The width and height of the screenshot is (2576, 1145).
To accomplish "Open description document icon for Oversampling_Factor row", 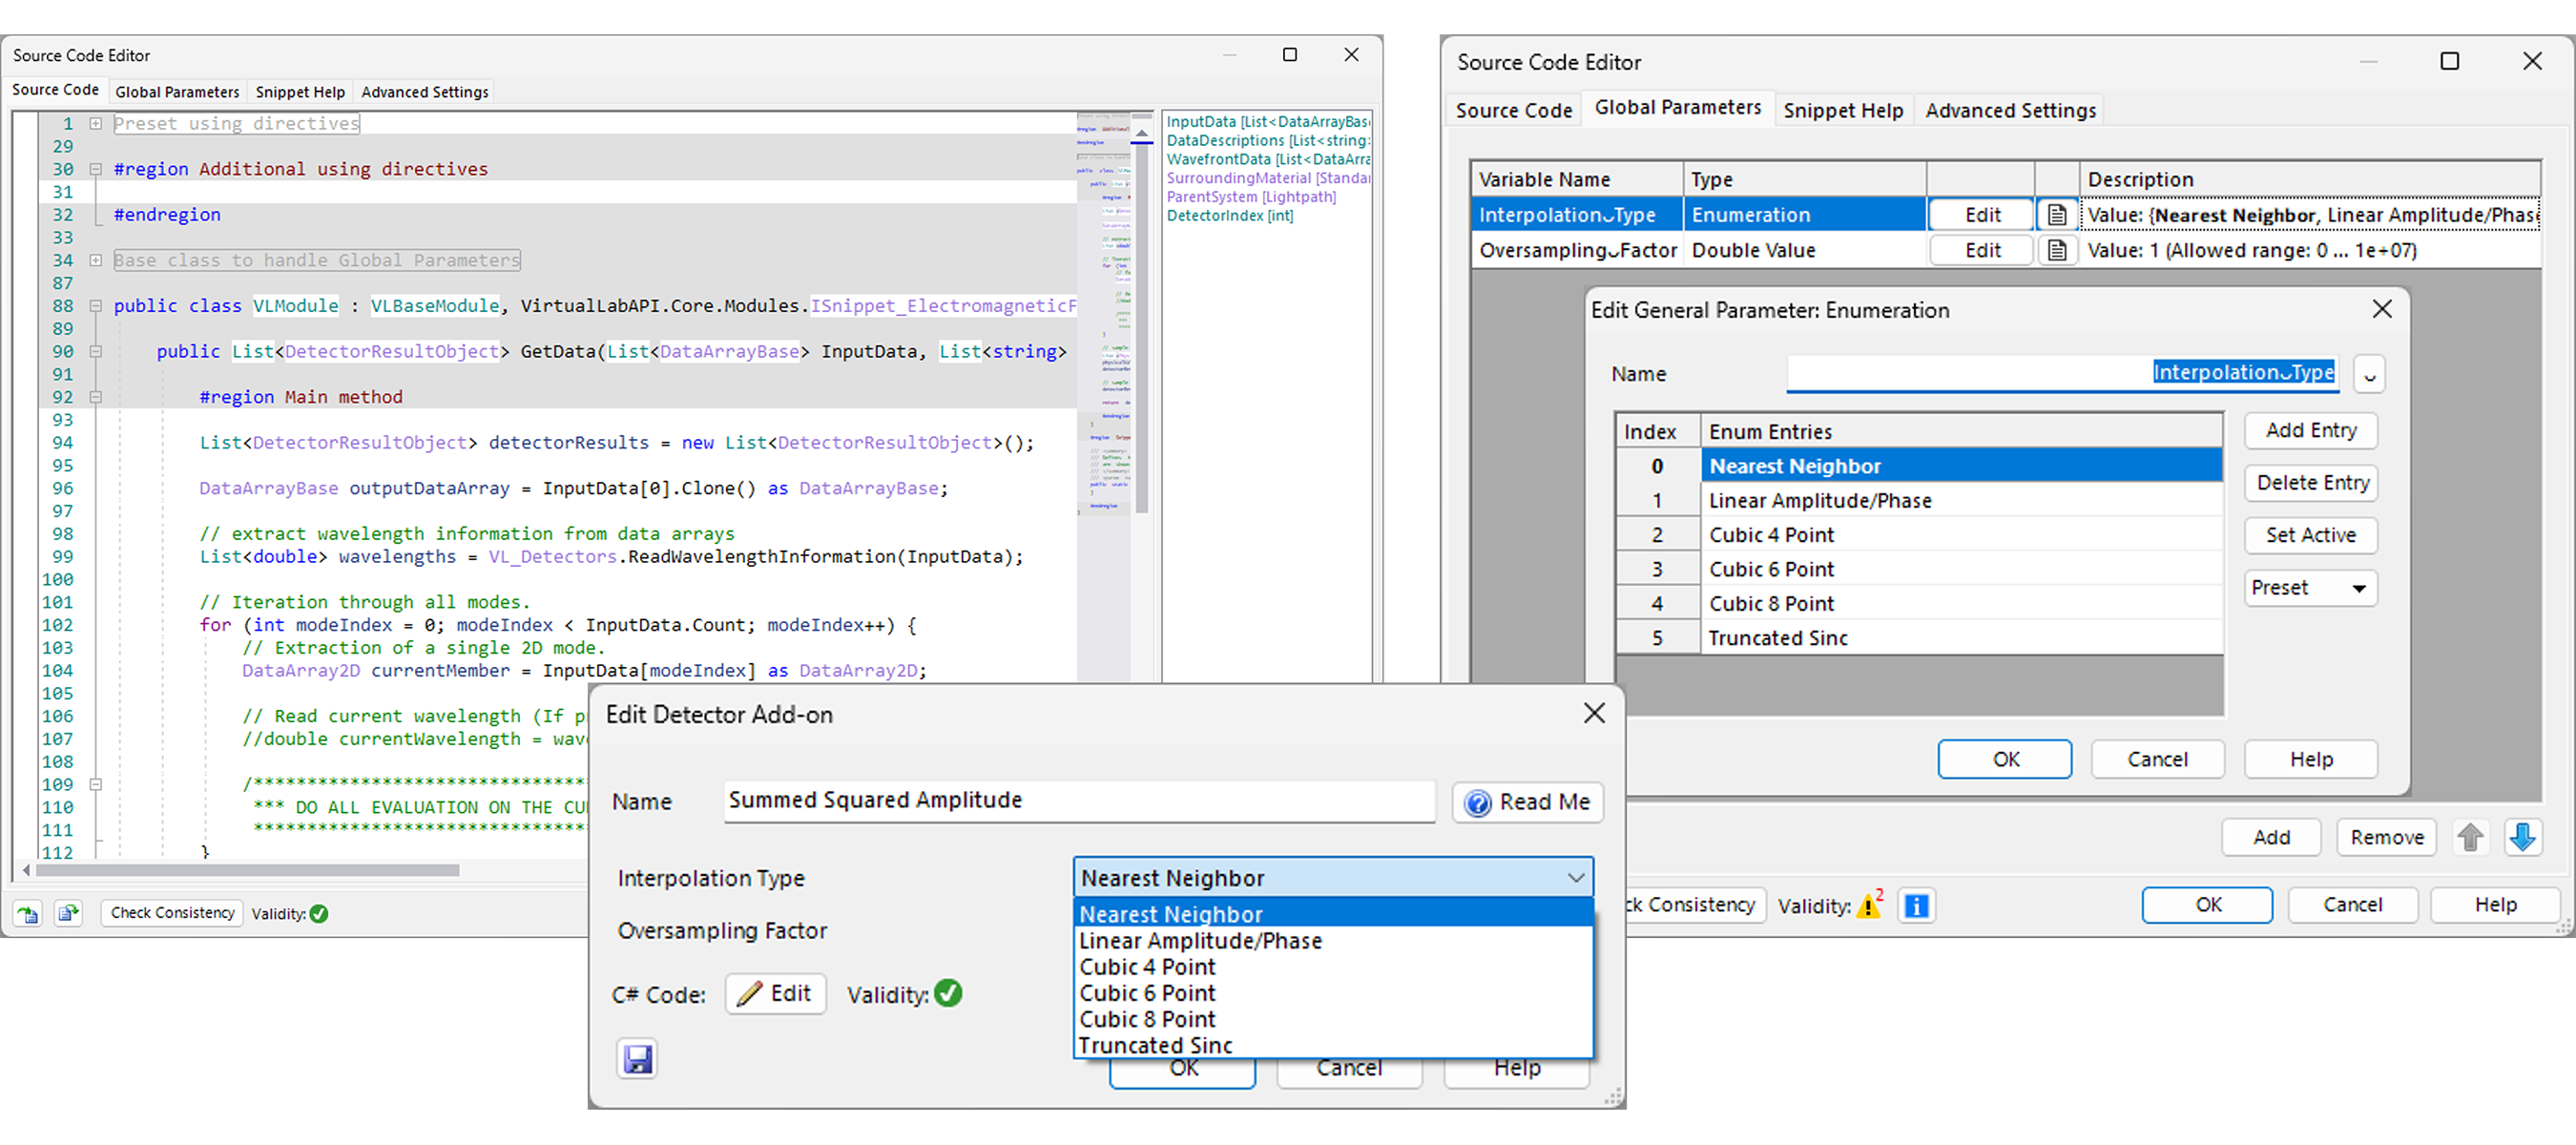I will pos(2057,250).
